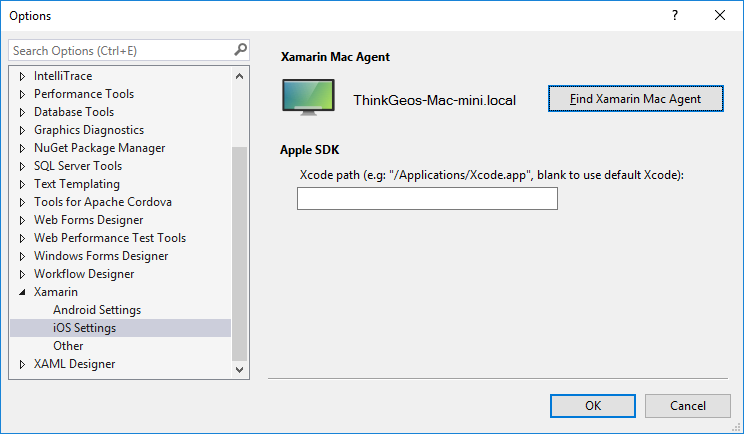Select Graphics Diagnostics category

click(89, 130)
